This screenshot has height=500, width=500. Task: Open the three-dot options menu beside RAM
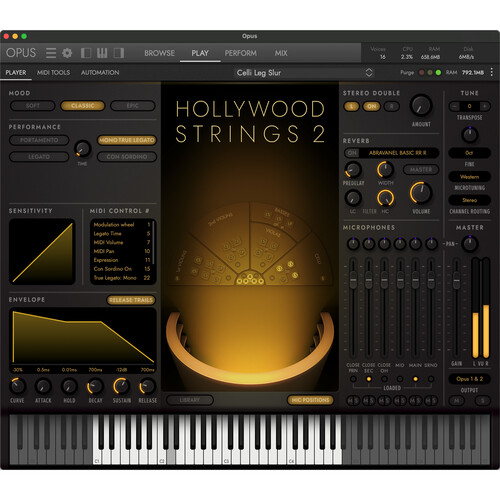click(491, 72)
